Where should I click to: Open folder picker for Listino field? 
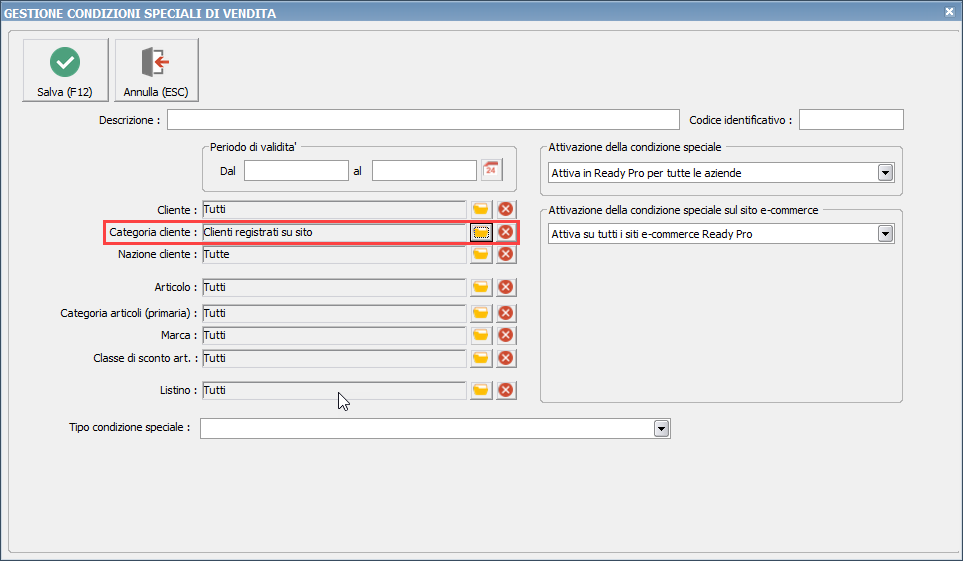[x=481, y=390]
